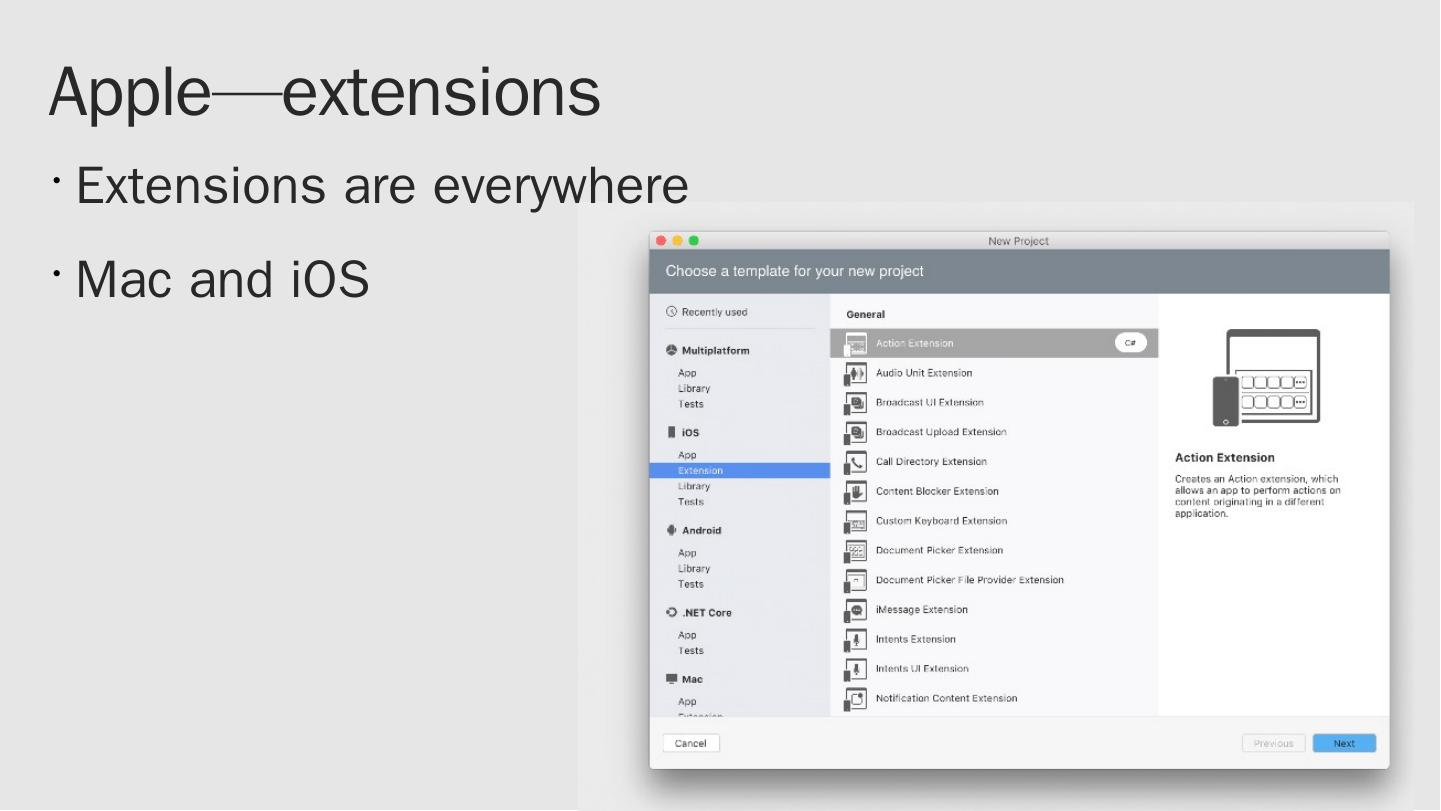
Task: Click the Previous button
Action: click(1273, 744)
